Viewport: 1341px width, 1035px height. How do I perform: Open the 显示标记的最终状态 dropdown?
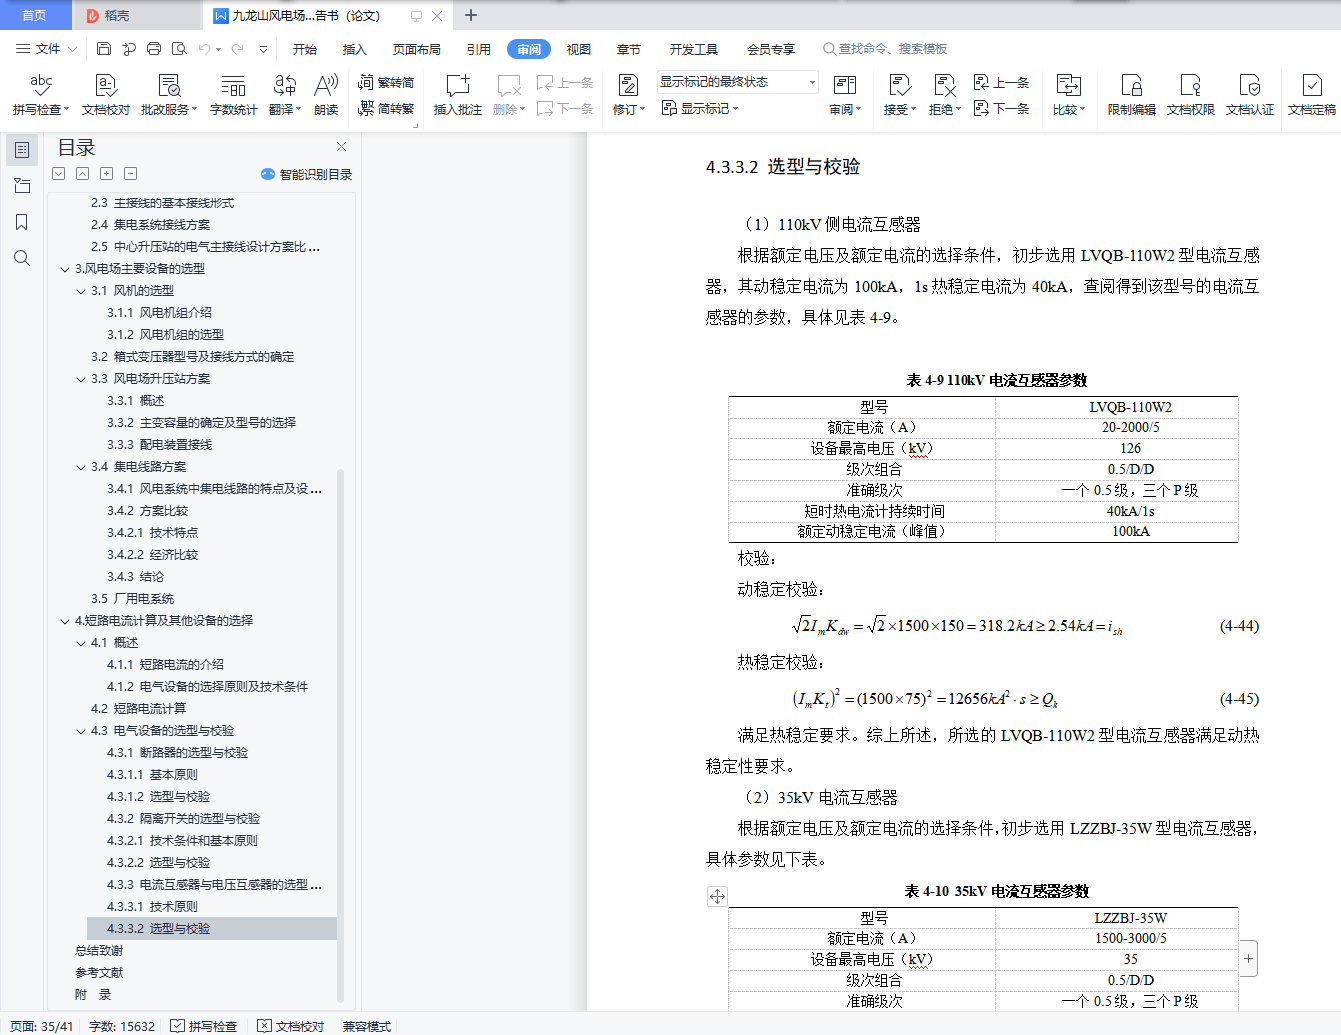738,82
